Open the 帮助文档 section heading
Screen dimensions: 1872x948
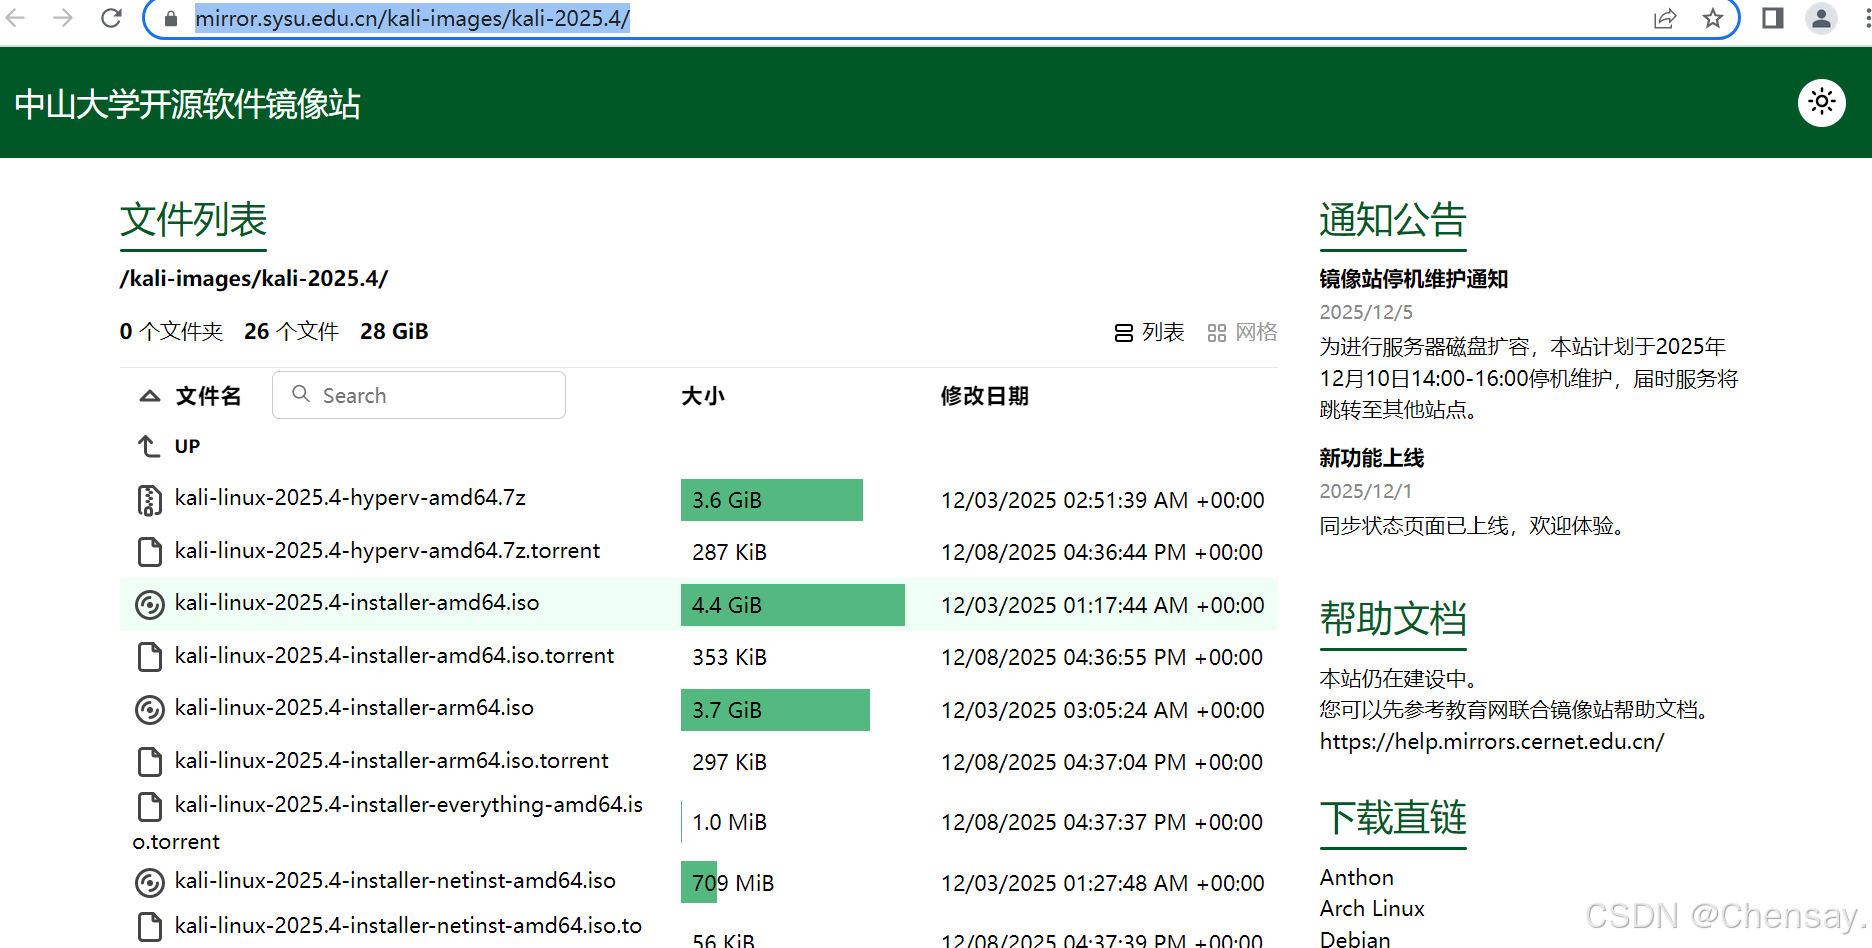point(1393,619)
